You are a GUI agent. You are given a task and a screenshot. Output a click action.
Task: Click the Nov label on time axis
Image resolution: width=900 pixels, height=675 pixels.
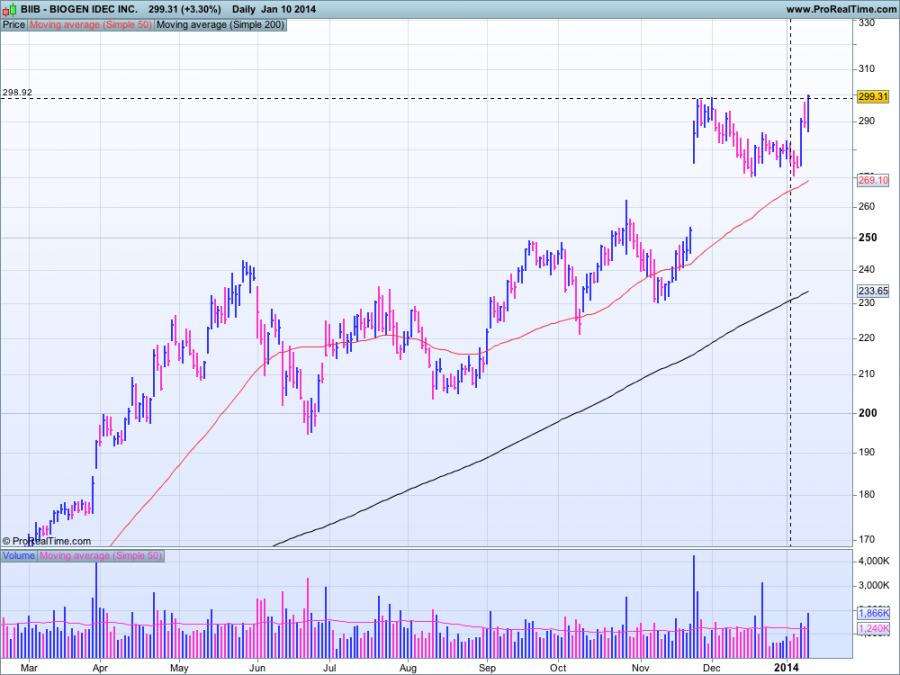[640, 668]
